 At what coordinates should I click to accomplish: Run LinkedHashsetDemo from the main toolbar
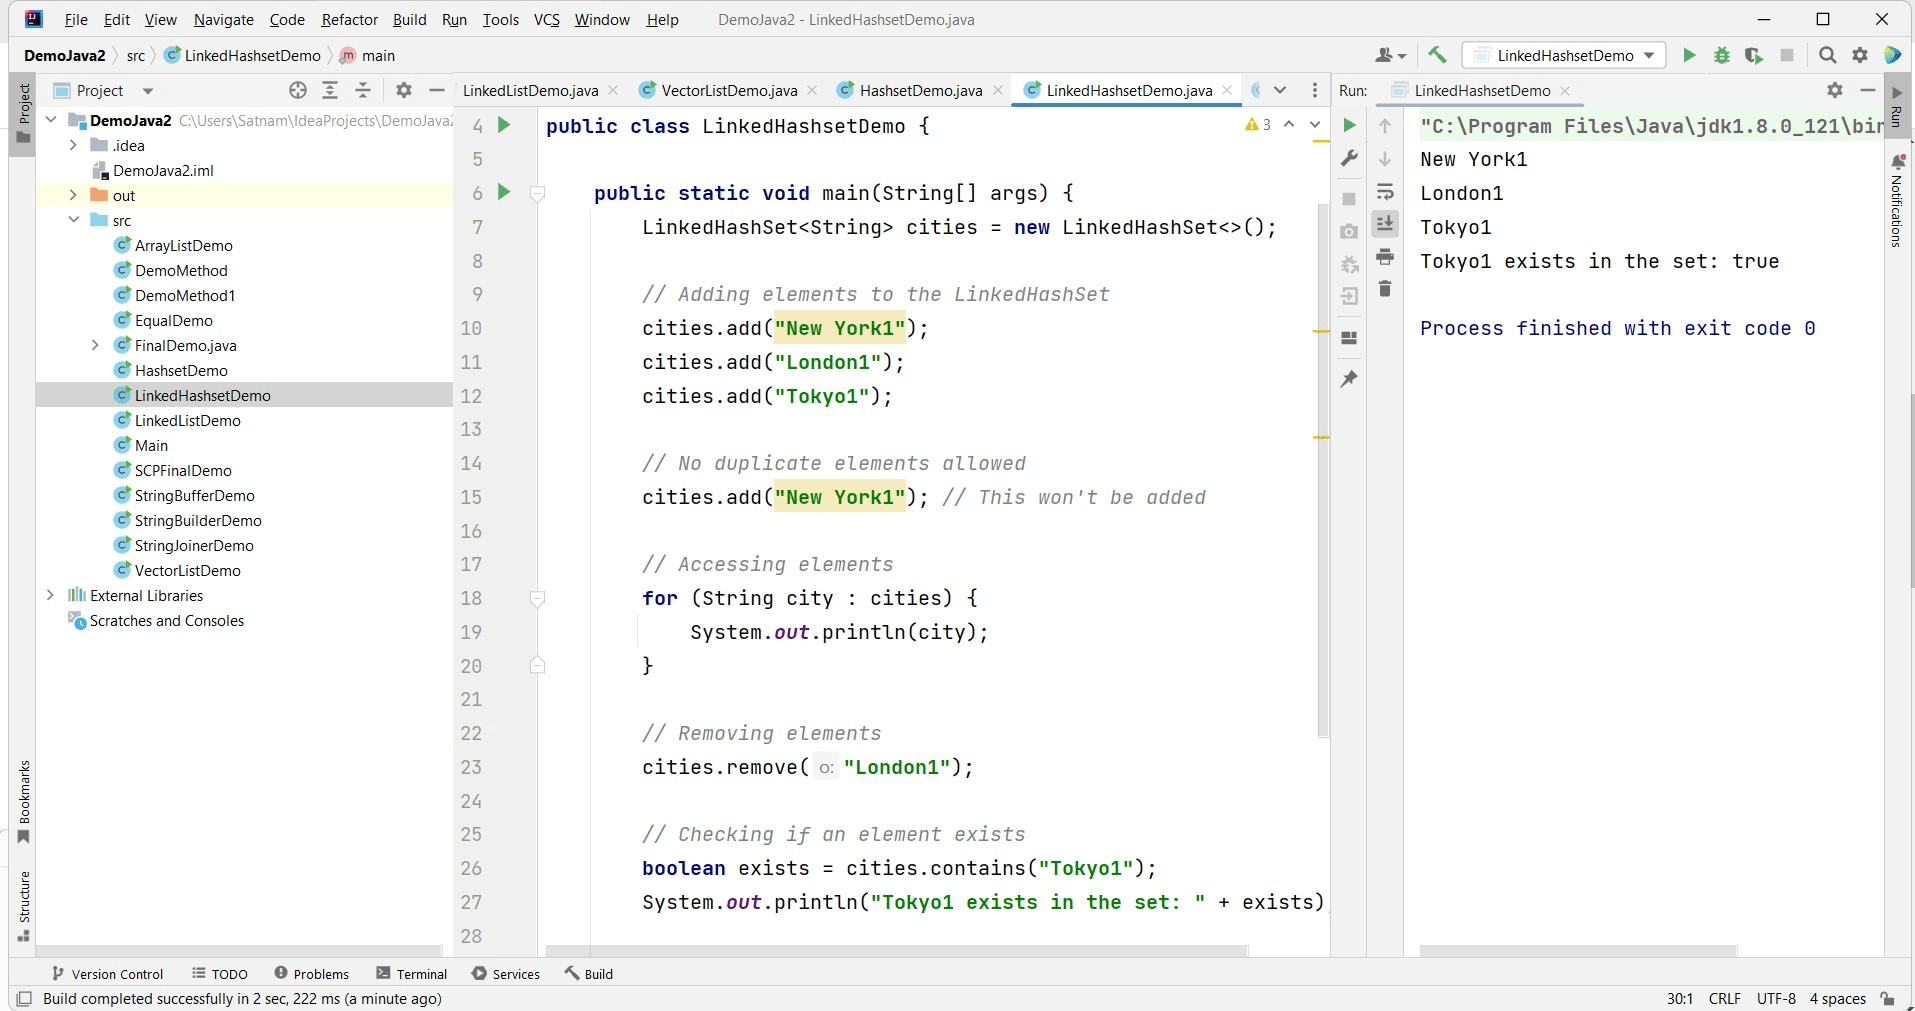click(x=1689, y=55)
